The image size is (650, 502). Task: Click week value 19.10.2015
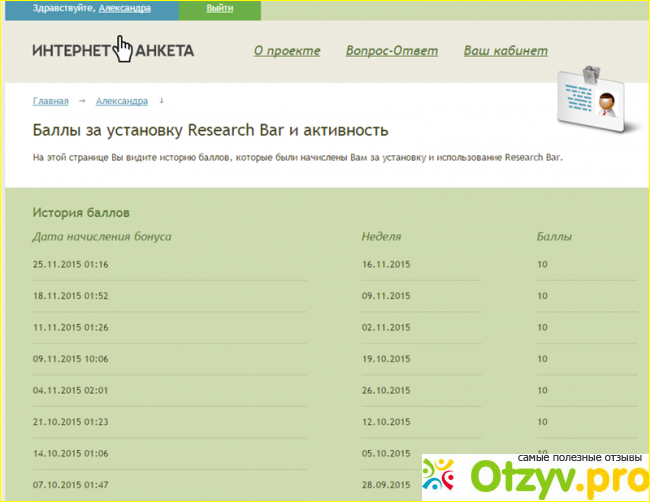[386, 359]
